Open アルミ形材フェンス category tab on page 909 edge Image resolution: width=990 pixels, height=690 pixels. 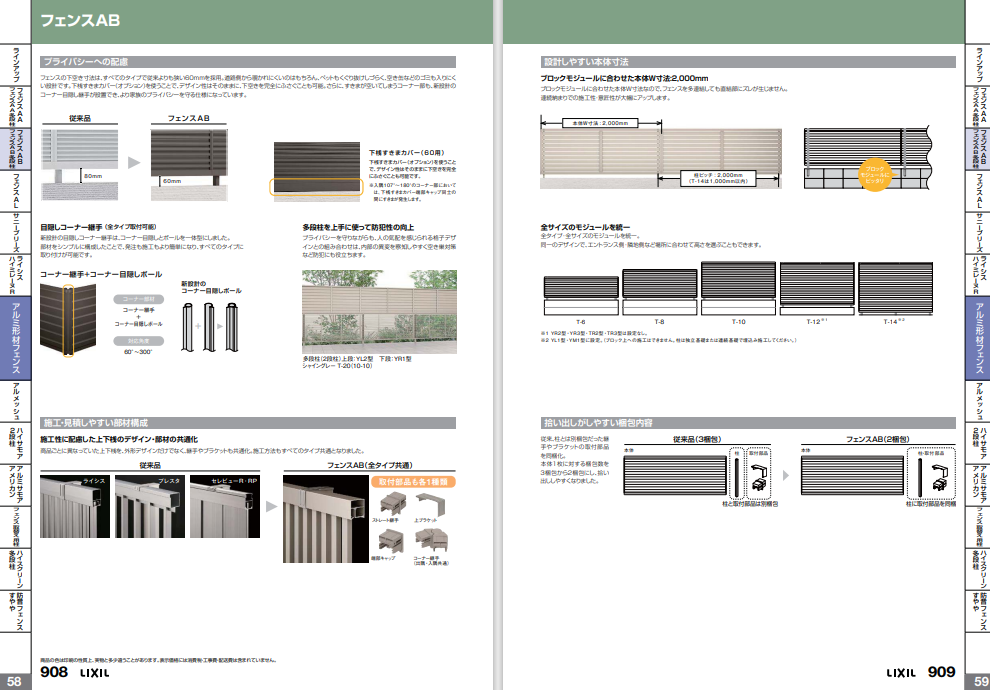coord(977,338)
